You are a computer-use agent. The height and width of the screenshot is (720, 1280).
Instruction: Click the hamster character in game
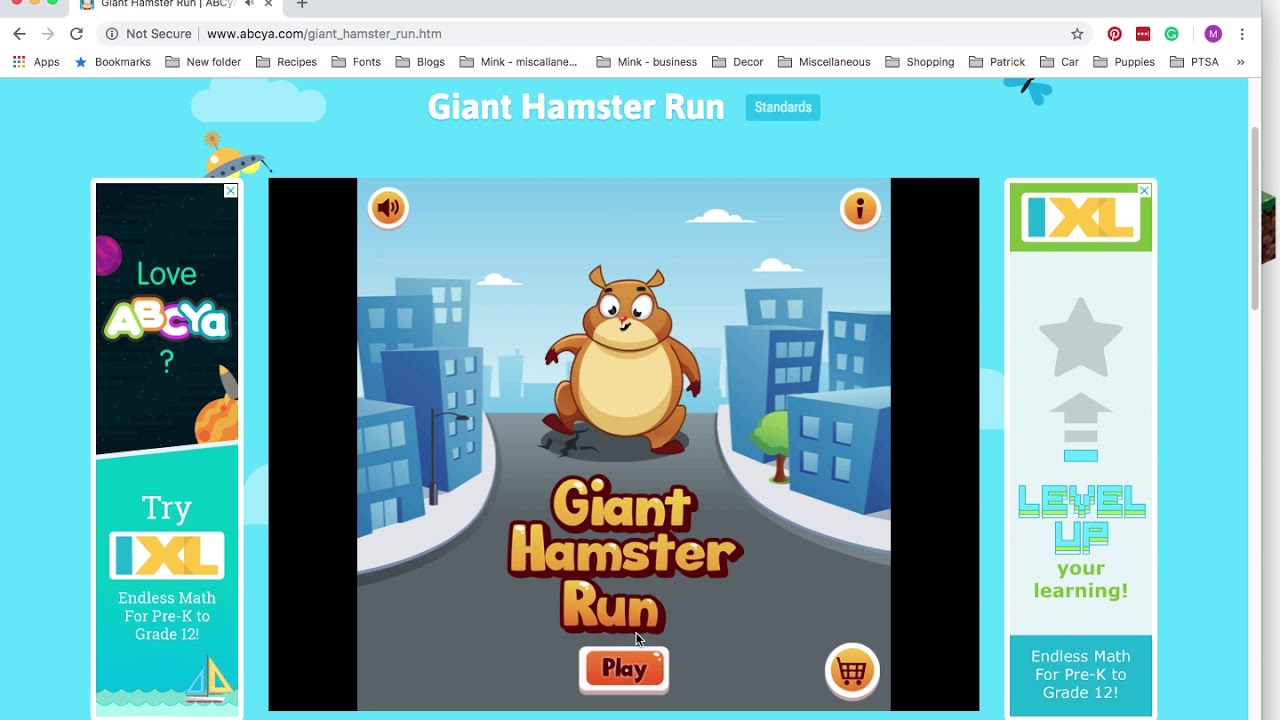(x=622, y=360)
